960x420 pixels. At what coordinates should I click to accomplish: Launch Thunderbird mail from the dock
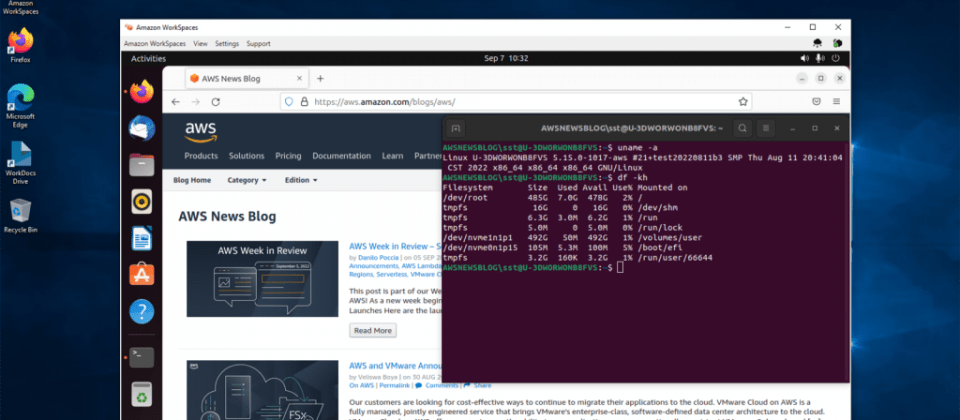coord(141,129)
